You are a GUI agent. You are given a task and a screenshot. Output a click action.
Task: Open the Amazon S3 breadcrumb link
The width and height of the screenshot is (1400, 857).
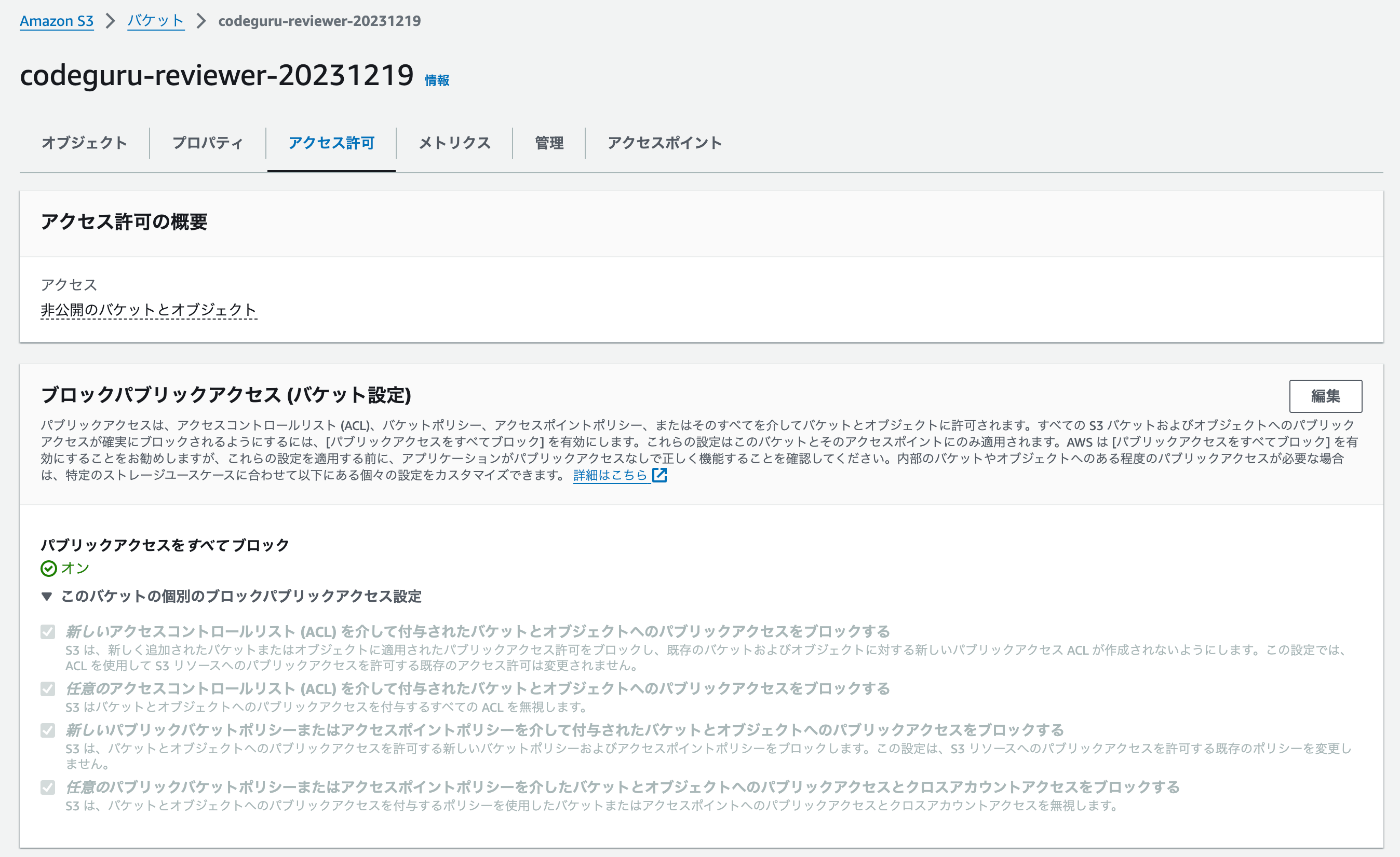(57, 21)
